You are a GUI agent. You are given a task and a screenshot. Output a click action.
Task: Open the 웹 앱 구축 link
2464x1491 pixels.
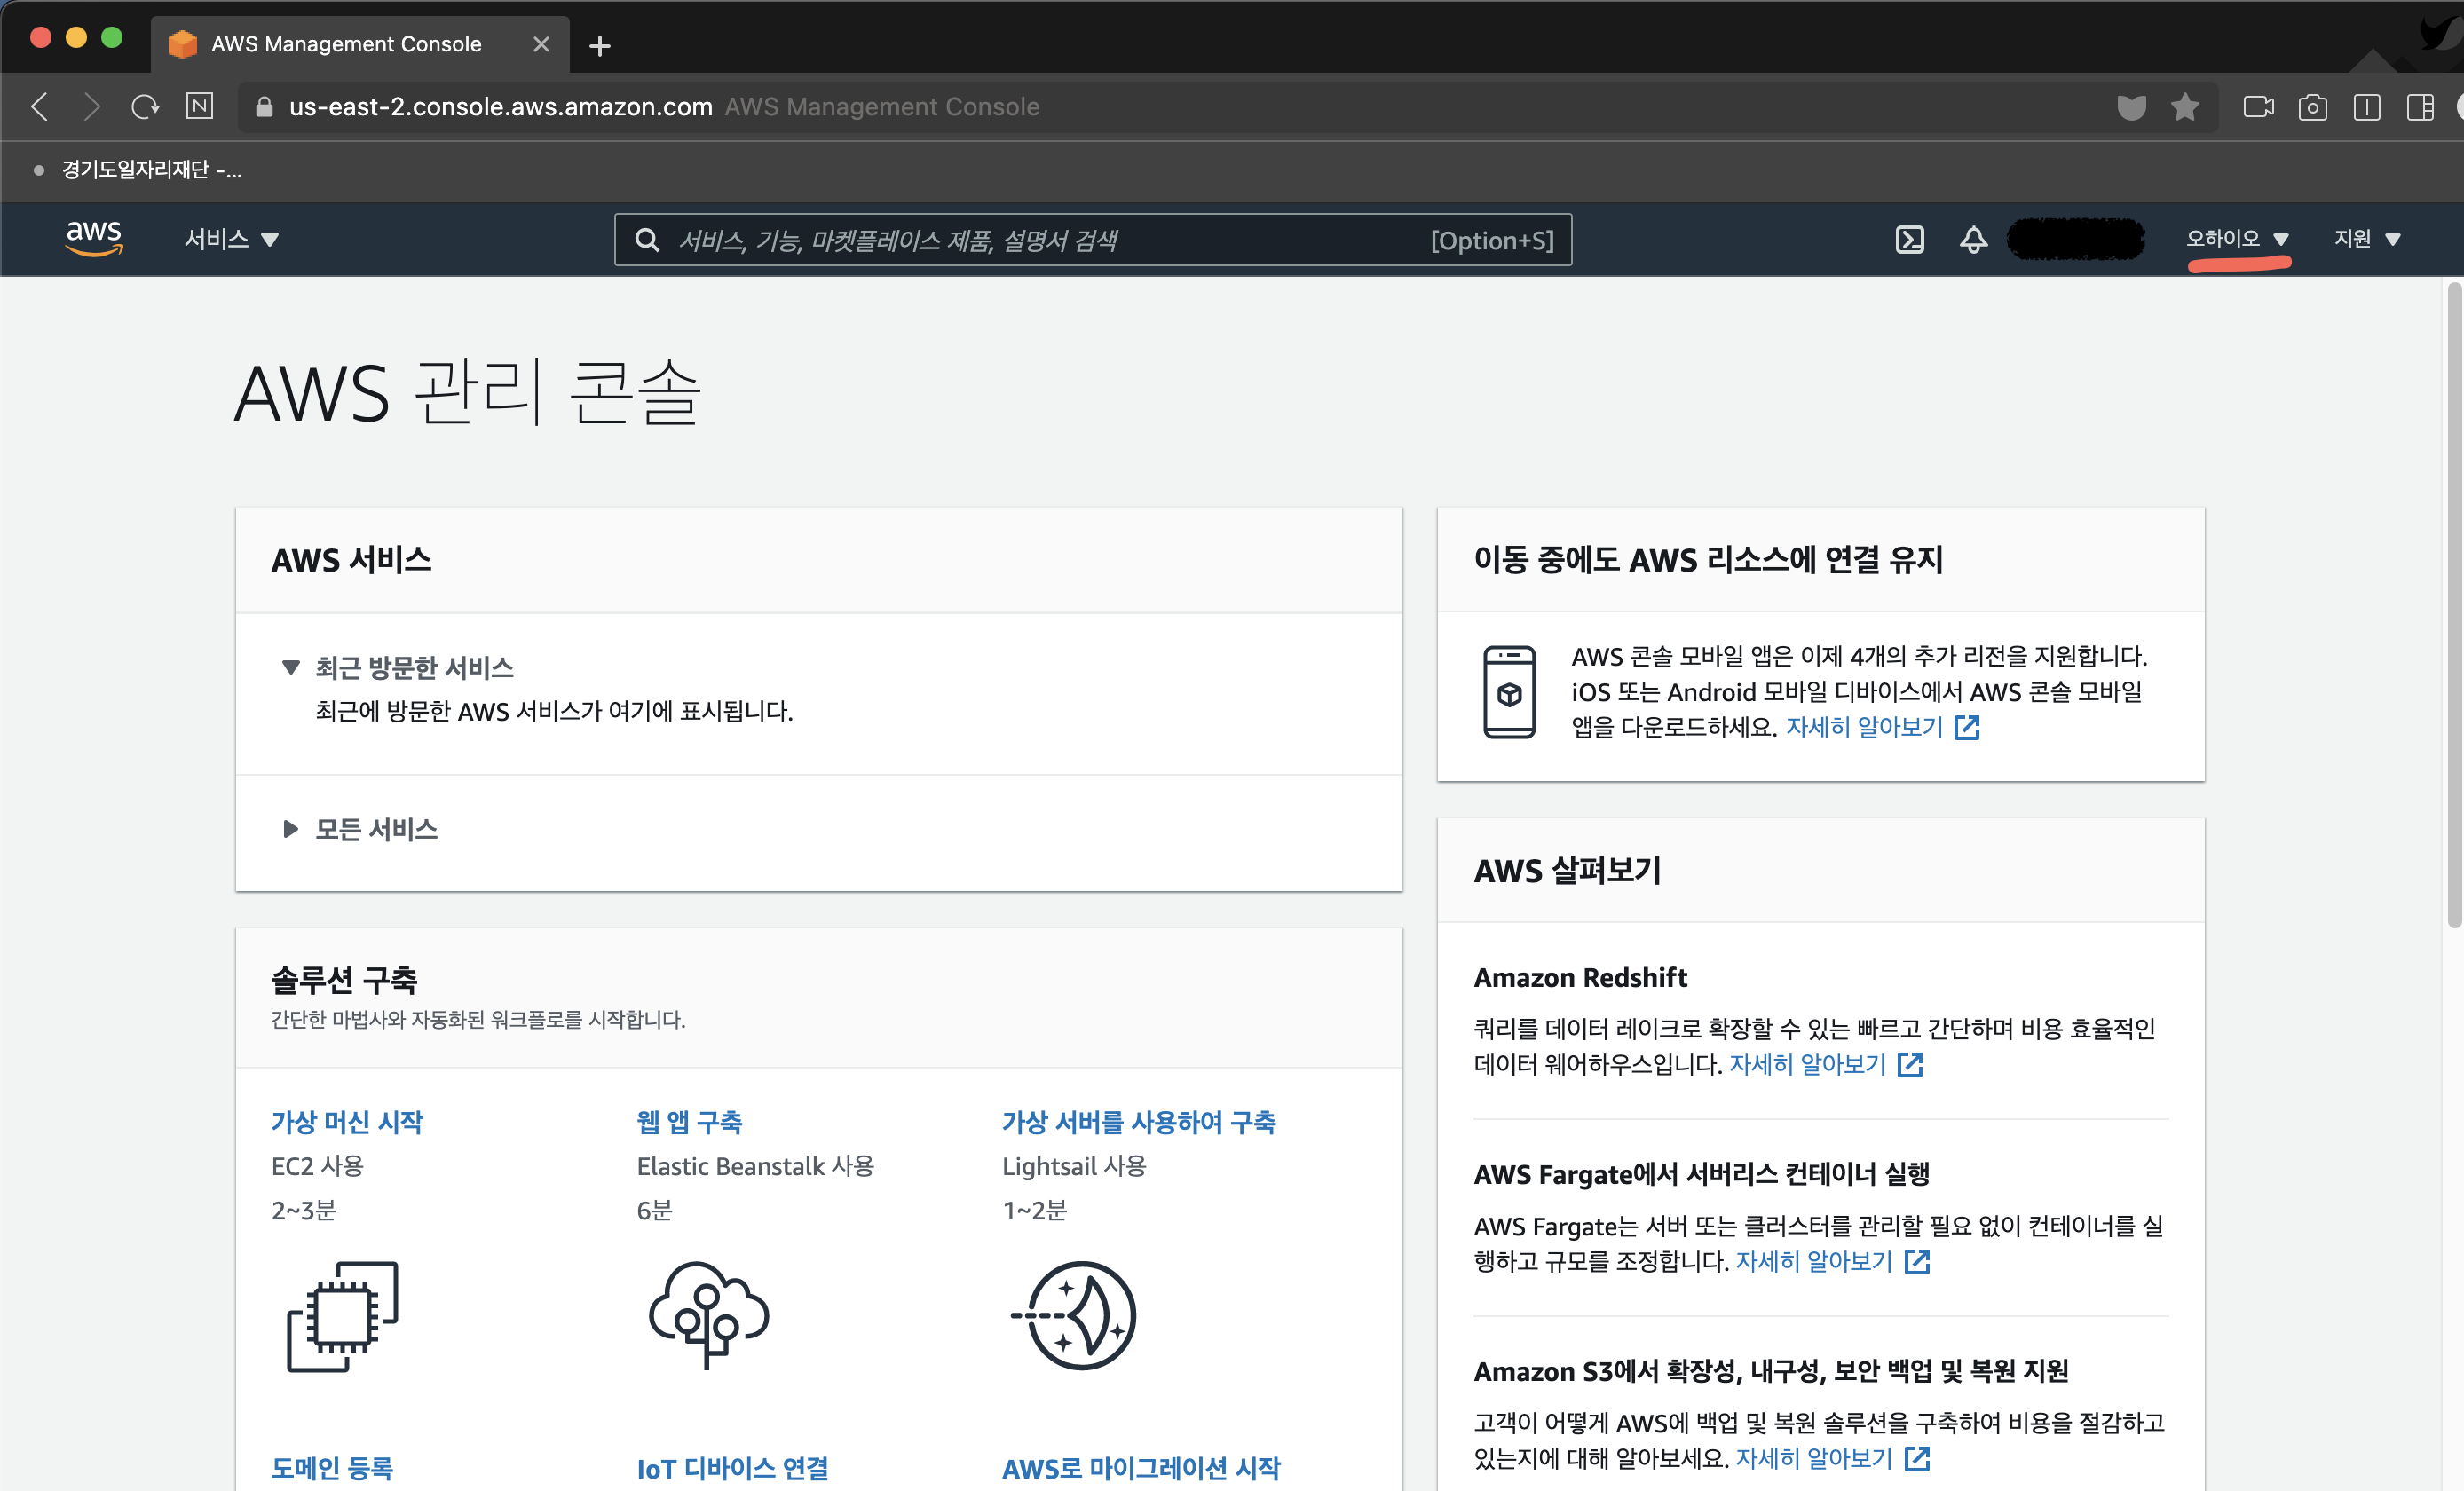(x=689, y=1122)
